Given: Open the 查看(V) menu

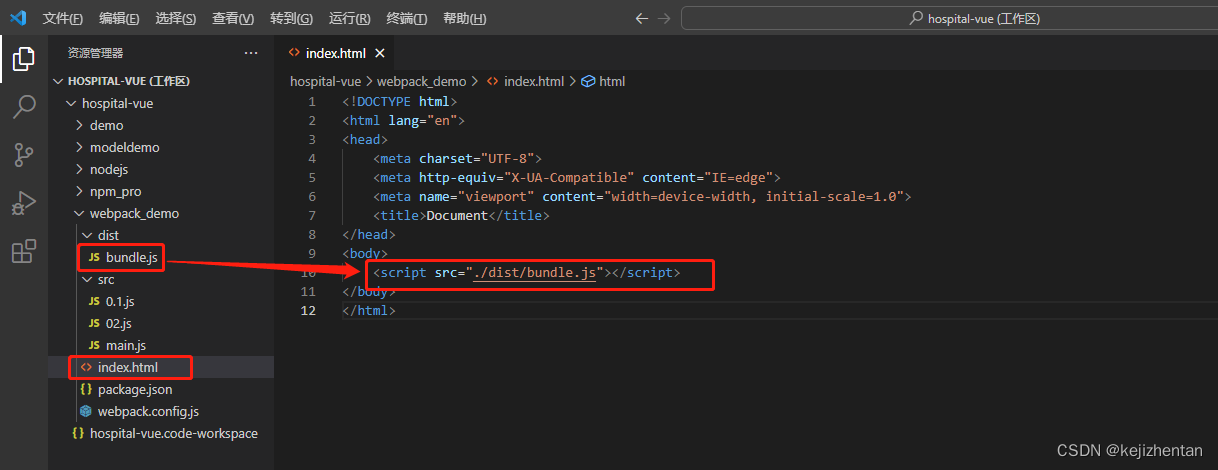Looking at the screenshot, I should point(233,19).
